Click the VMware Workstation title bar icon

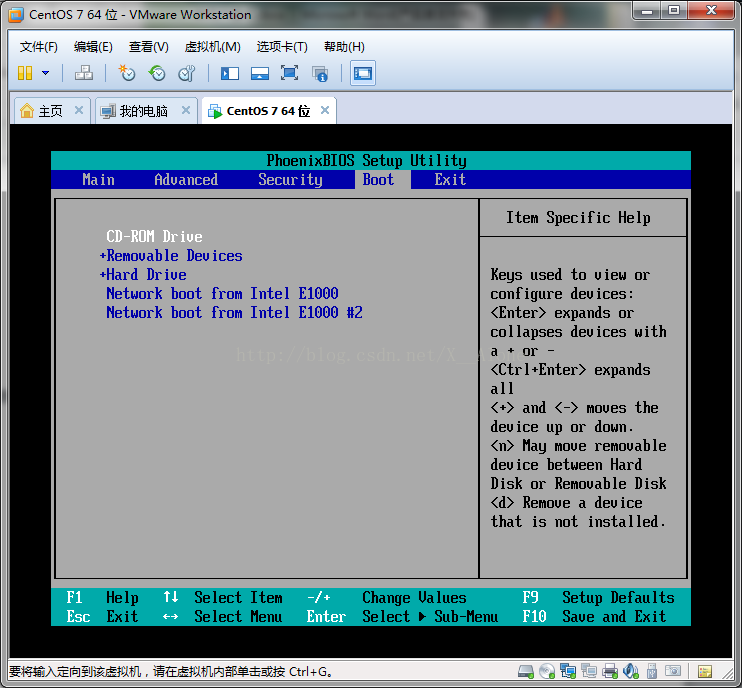tap(16, 15)
